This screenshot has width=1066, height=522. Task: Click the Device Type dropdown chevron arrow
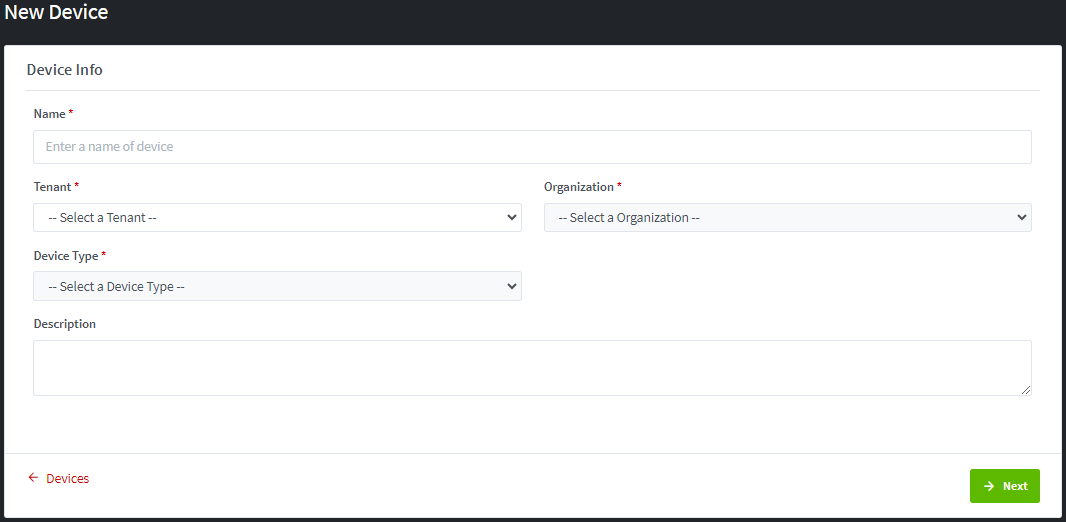(512, 286)
